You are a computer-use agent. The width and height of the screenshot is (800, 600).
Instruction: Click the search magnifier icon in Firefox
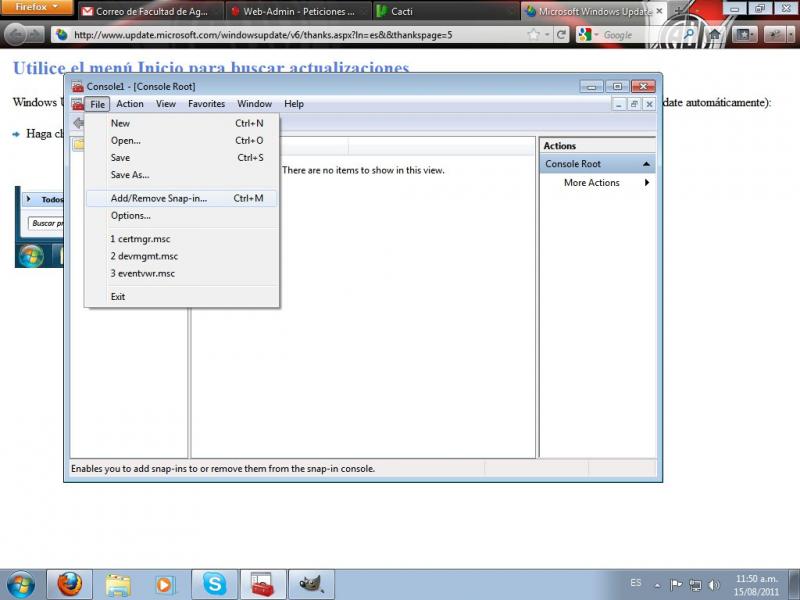click(x=689, y=35)
